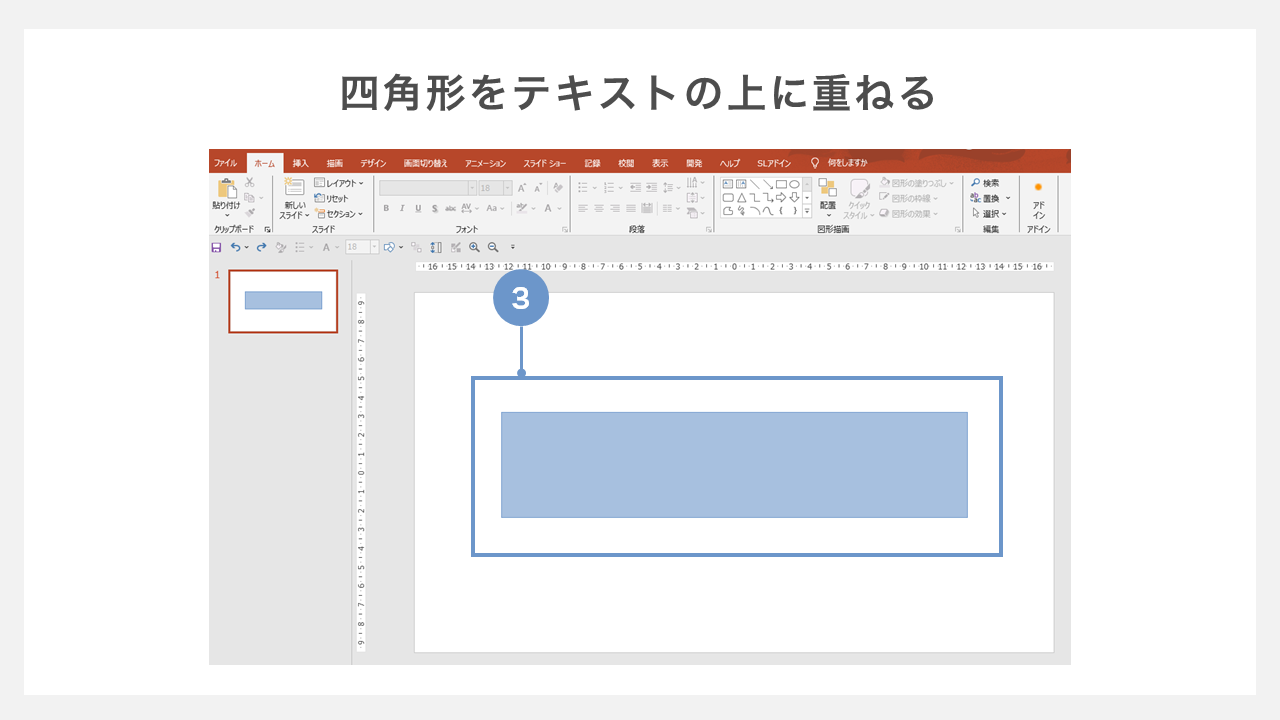Select the Text Box shape in the gallery

pyautogui.click(x=728, y=184)
